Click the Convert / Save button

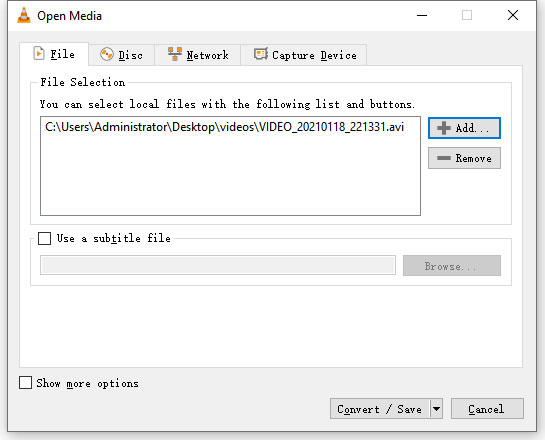pyautogui.click(x=380, y=409)
